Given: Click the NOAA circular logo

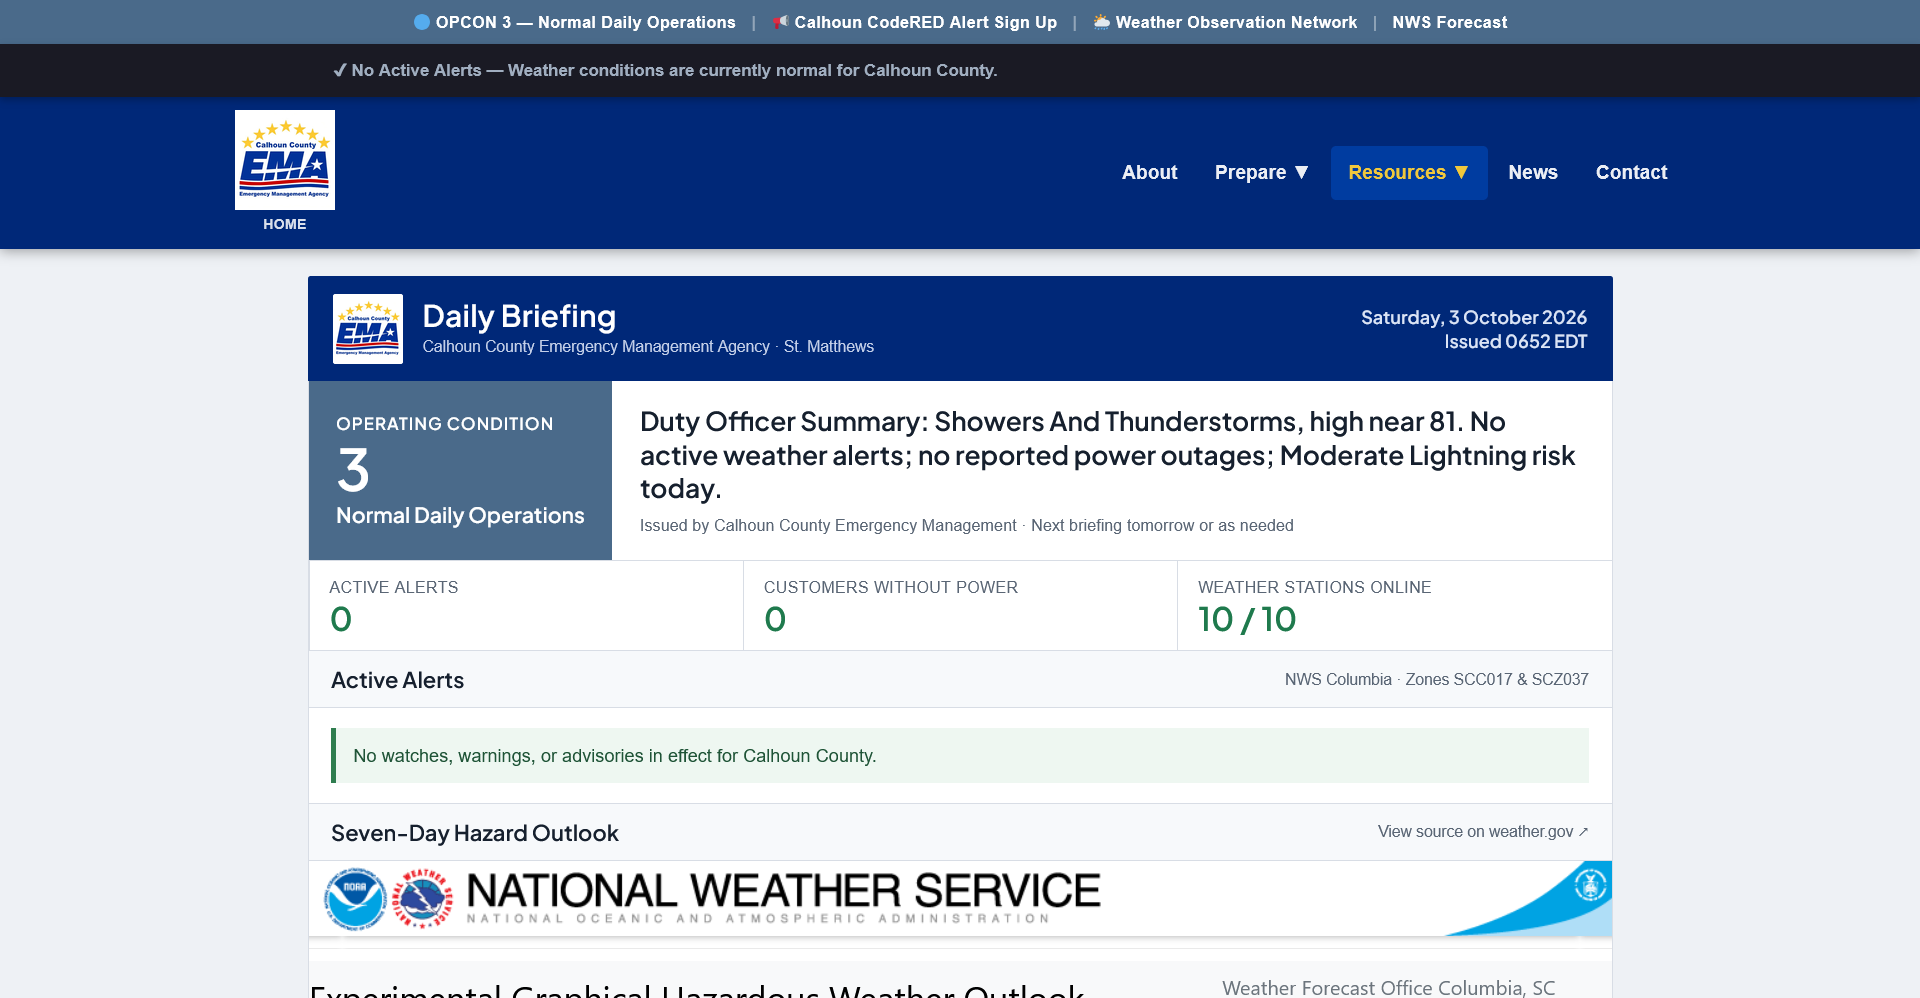Looking at the screenshot, I should 355,899.
